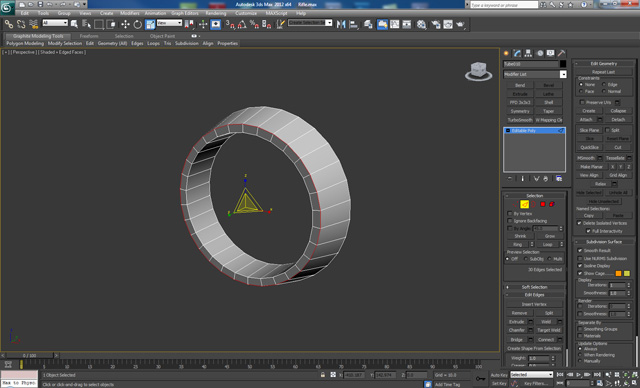This screenshot has height=388, width=640.
Task: Open the Motion command panel tab
Action: tap(540, 53)
